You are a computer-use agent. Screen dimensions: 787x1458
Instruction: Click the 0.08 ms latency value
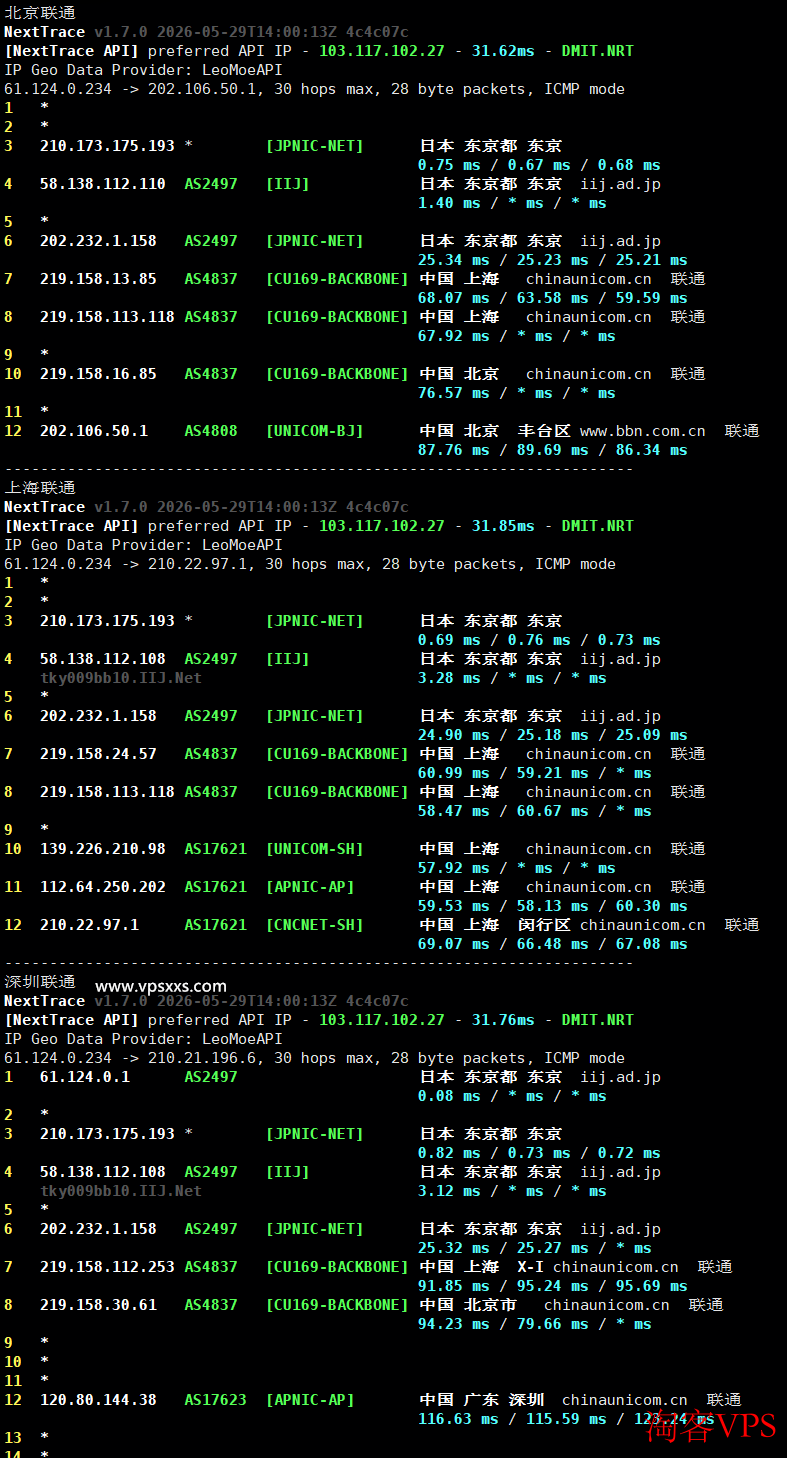[449, 1096]
